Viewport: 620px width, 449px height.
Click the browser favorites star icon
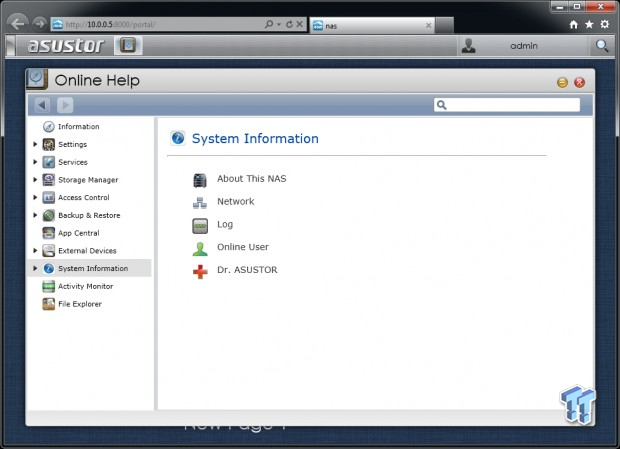[x=589, y=25]
